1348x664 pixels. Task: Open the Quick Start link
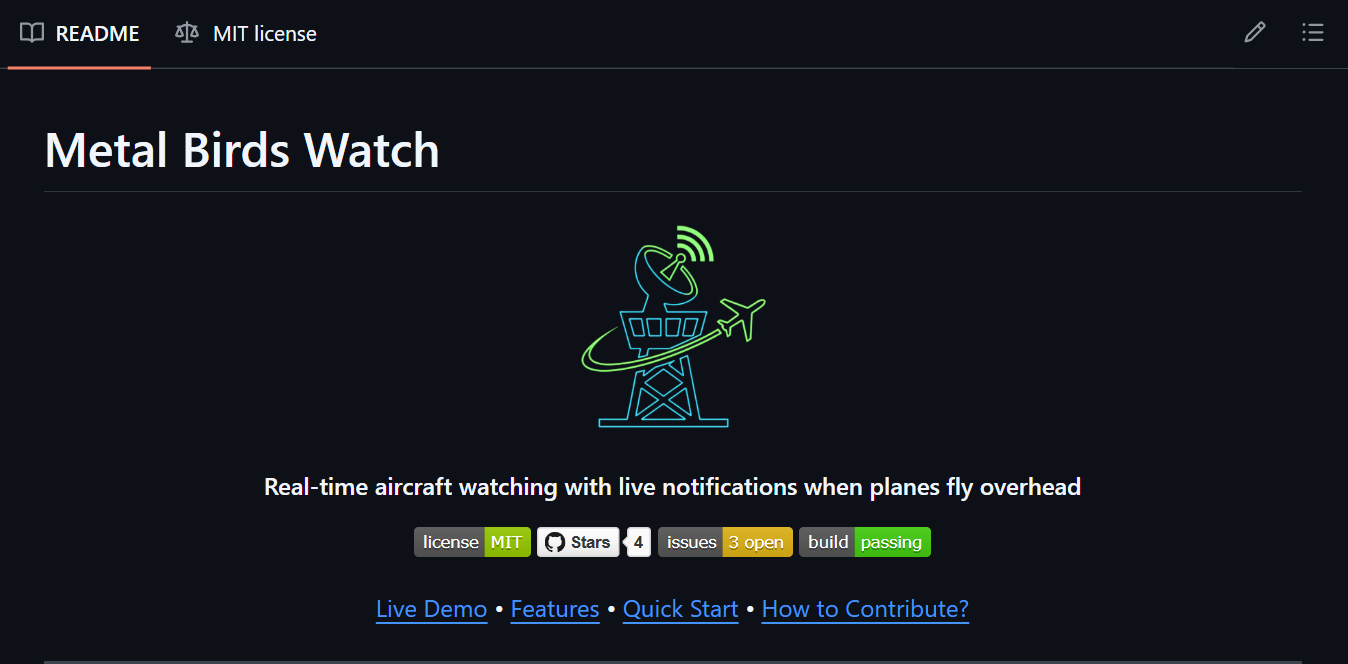[x=681, y=609]
